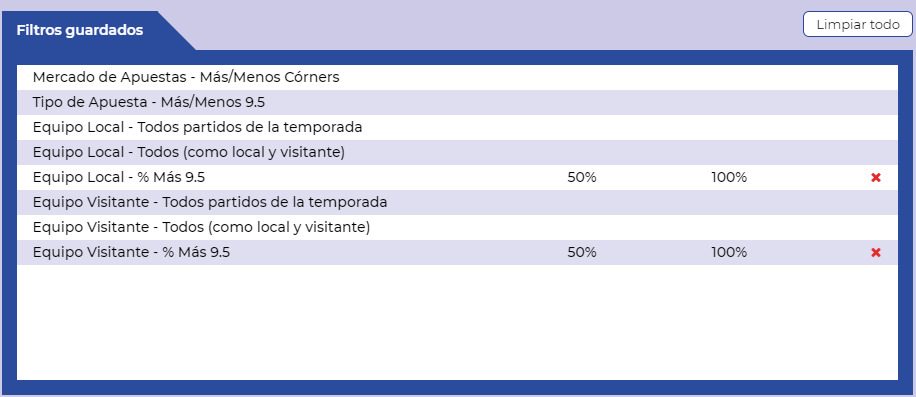The width and height of the screenshot is (916, 397).
Task: Click the blue left border of the filters panel
Action: [9, 222]
